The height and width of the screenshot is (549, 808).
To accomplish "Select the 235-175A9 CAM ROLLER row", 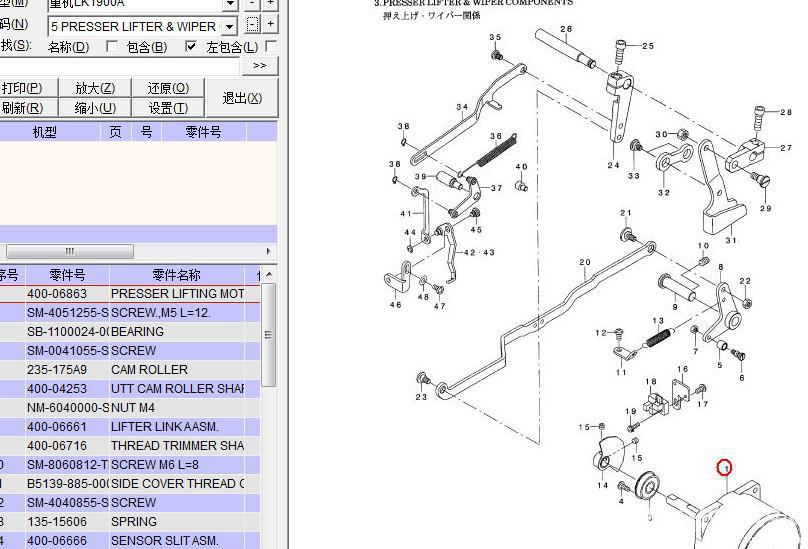I will 130,370.
